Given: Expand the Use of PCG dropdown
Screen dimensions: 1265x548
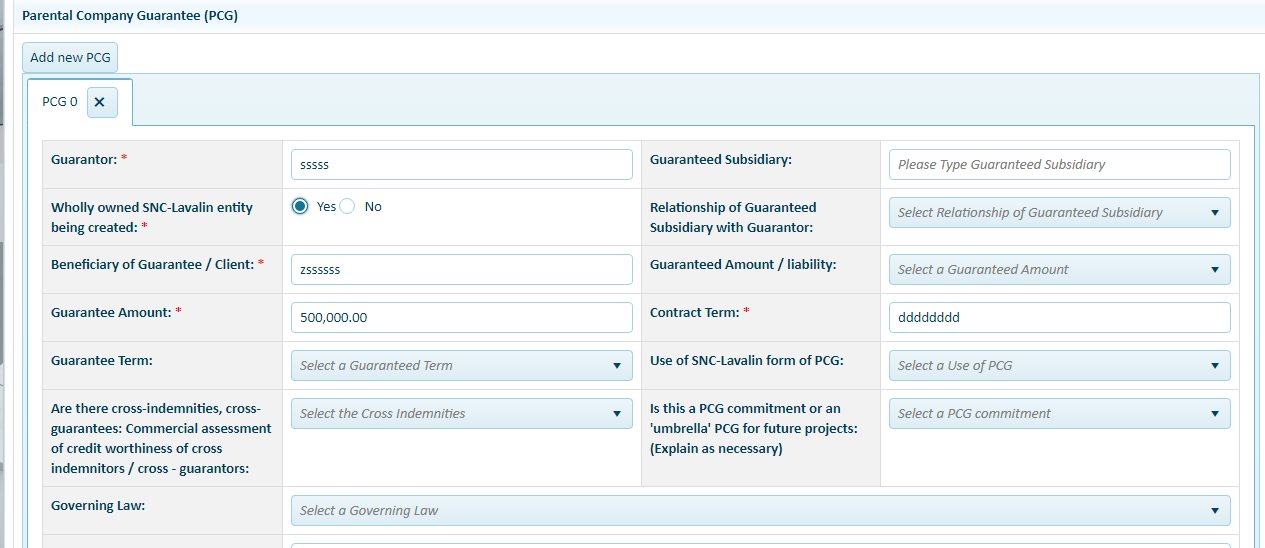Looking at the screenshot, I should (x=1058, y=366).
